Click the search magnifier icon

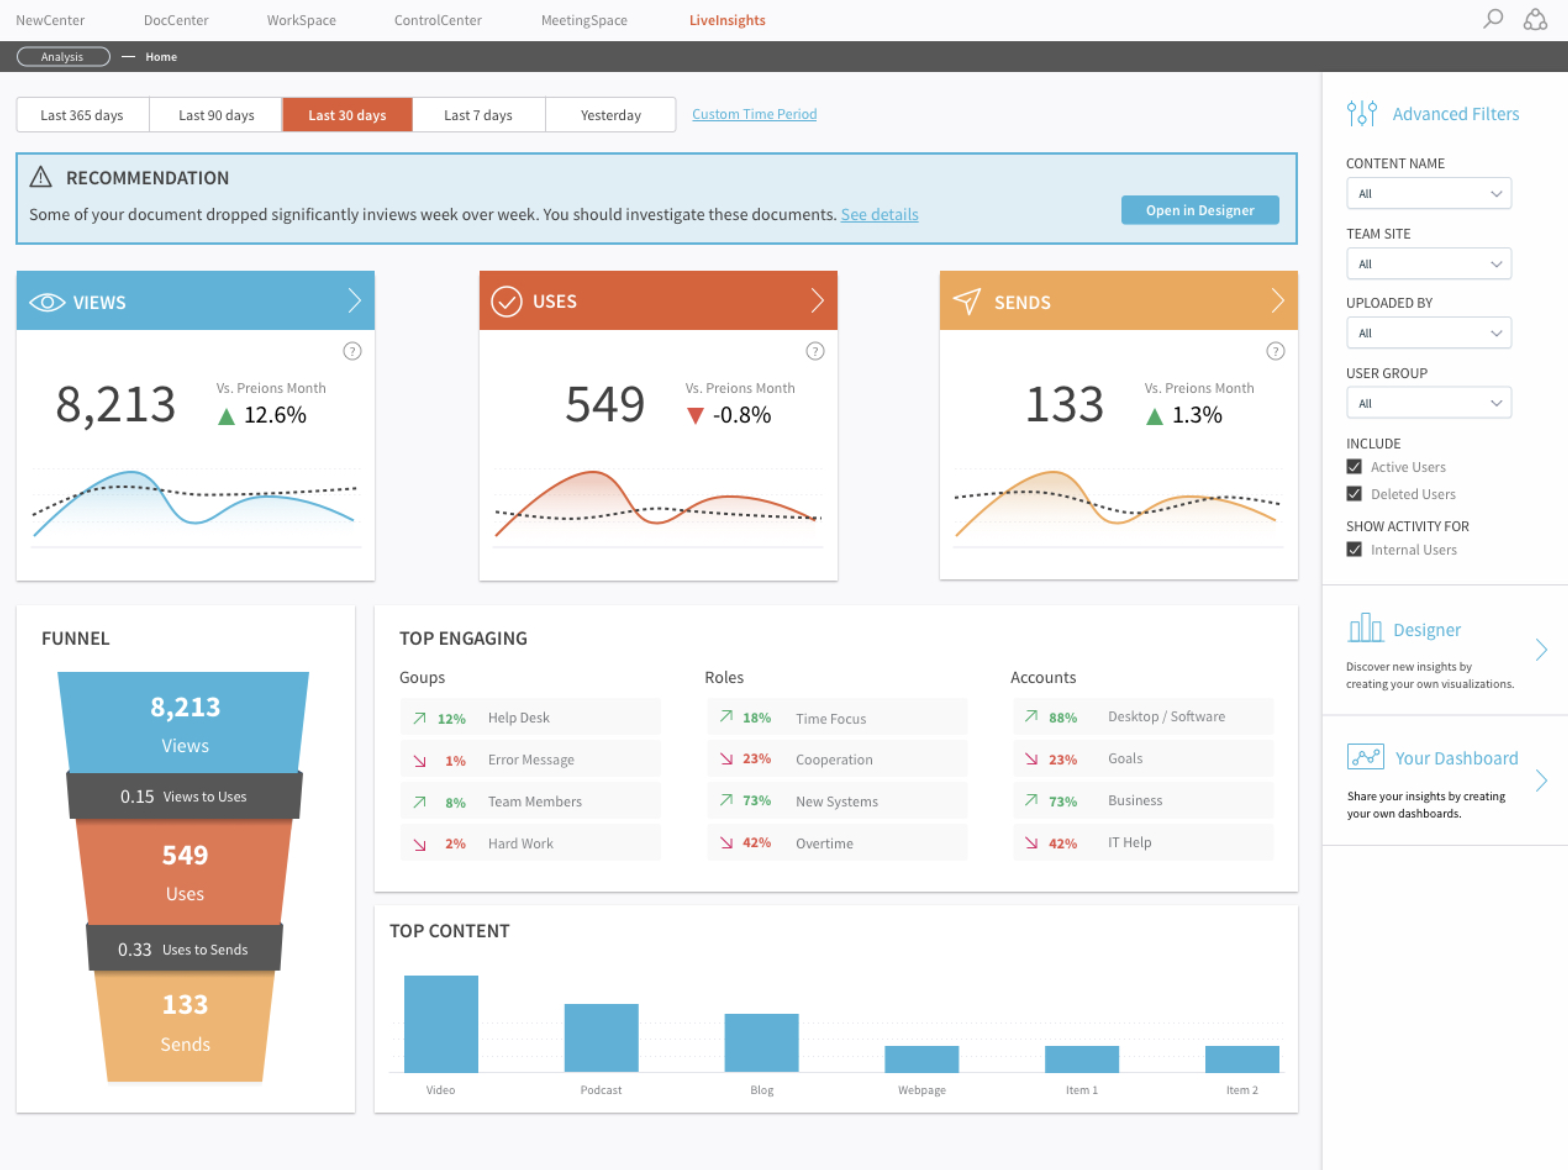[x=1492, y=19]
